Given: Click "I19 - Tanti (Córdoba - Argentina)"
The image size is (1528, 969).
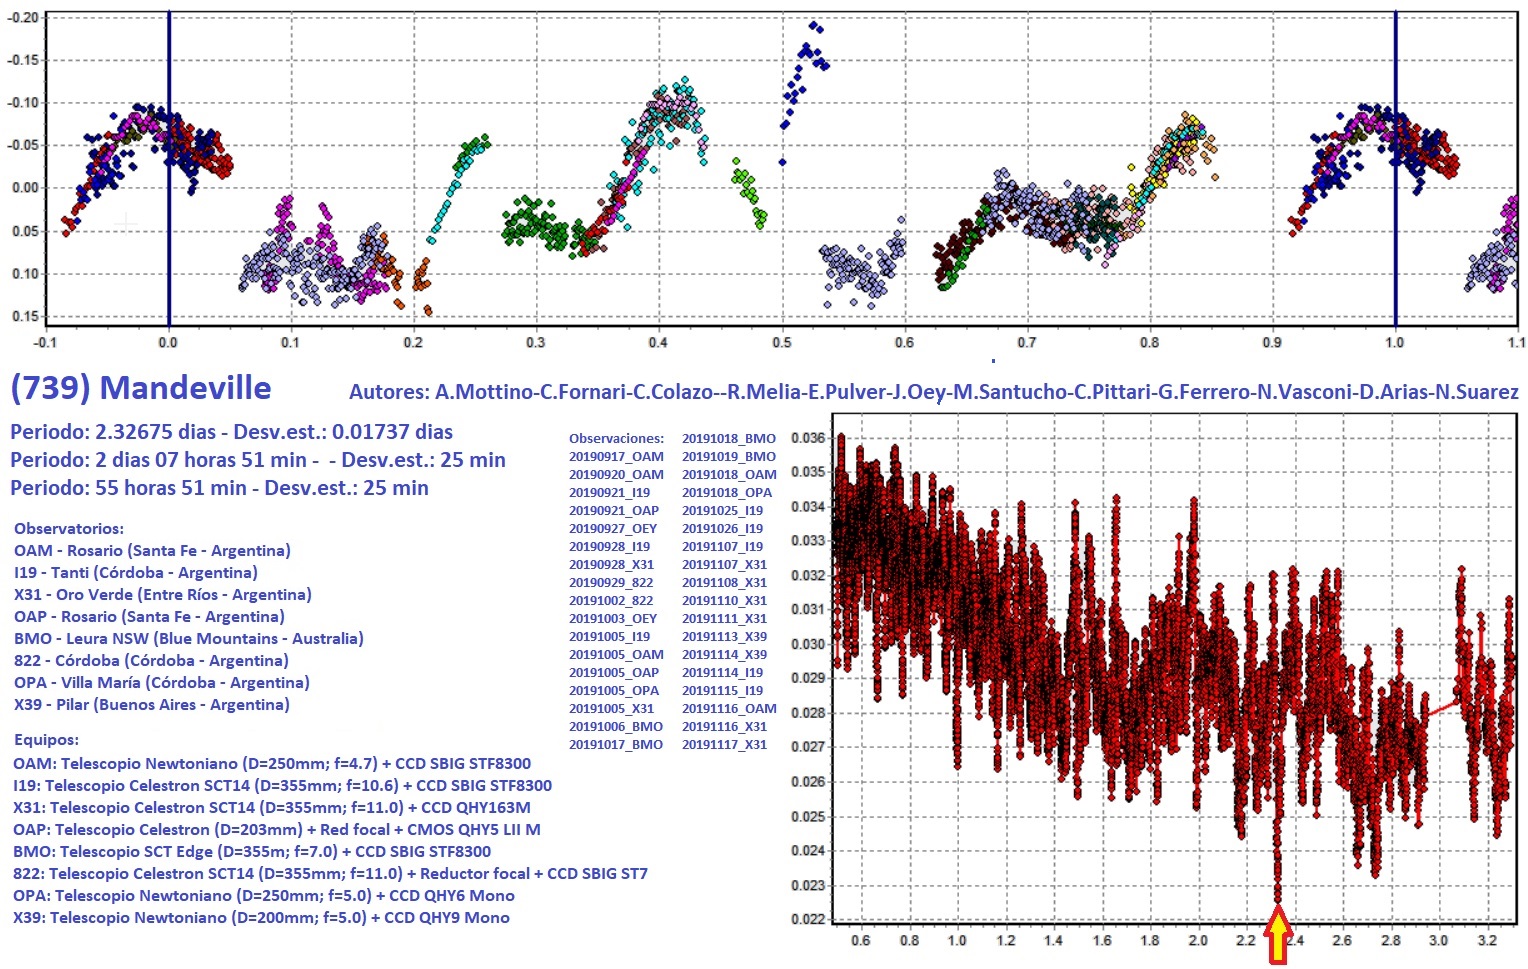Looking at the screenshot, I should click(136, 572).
